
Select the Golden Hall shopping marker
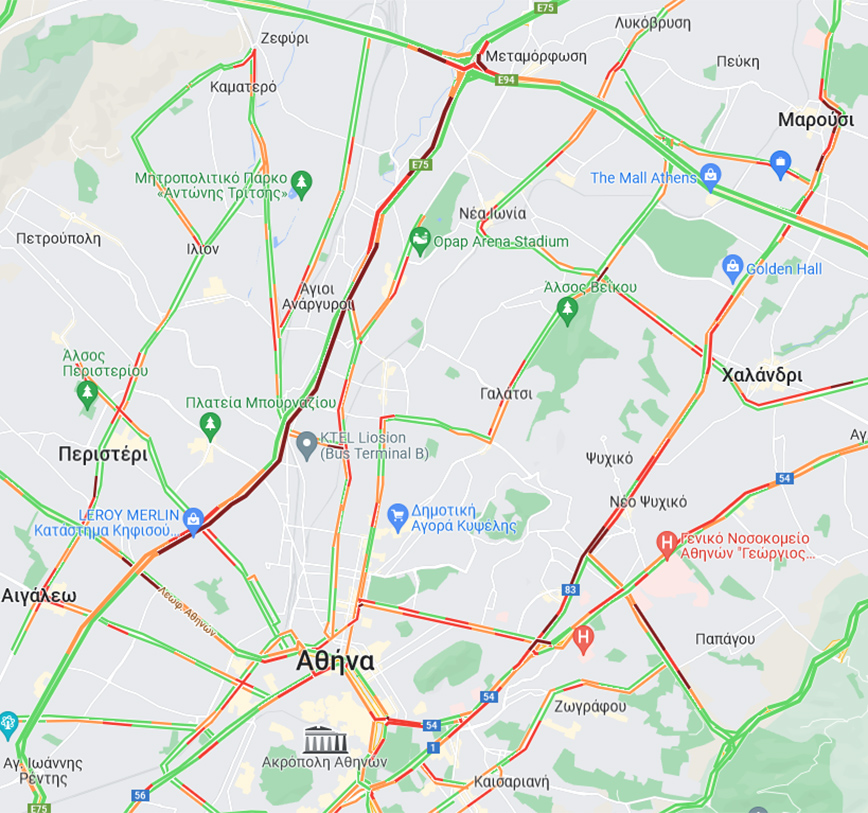point(732,268)
